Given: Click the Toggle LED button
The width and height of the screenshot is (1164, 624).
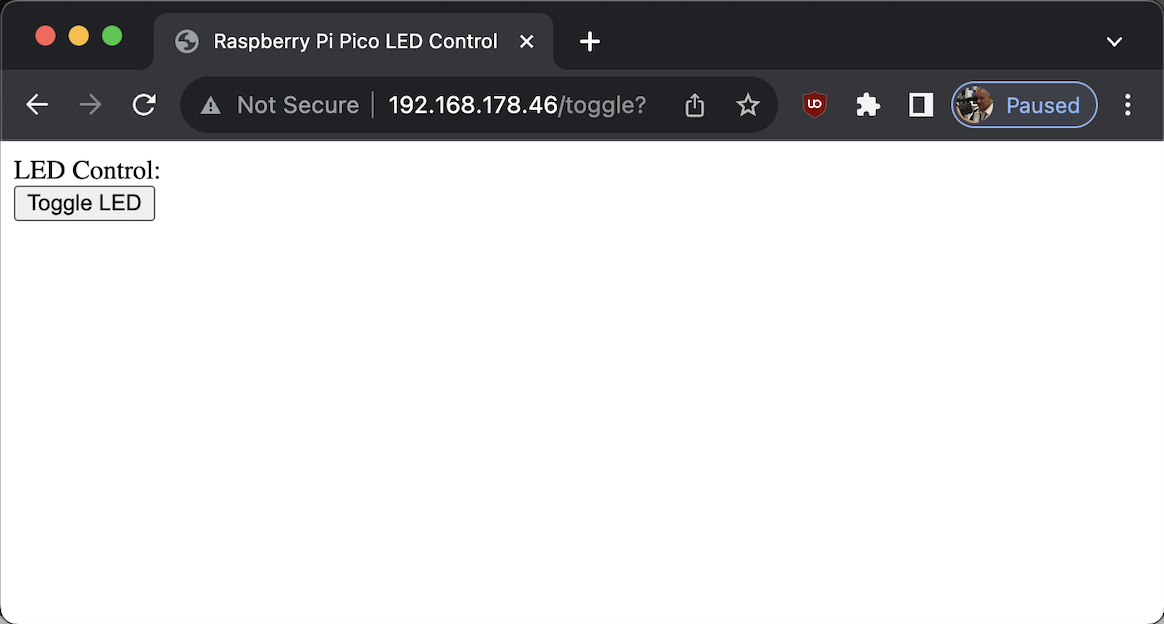Looking at the screenshot, I should click(85, 203).
